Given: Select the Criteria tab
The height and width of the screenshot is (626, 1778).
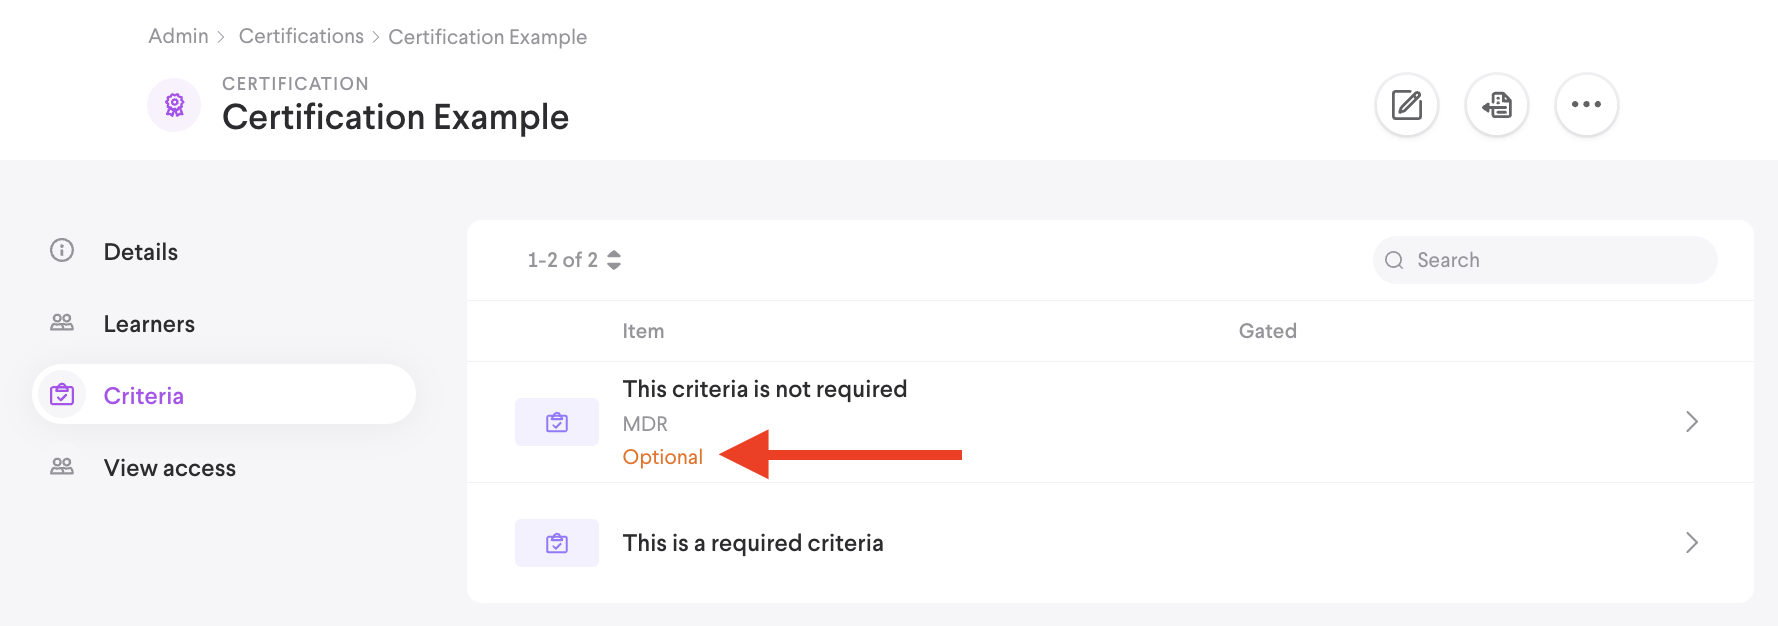Looking at the screenshot, I should (x=144, y=396).
